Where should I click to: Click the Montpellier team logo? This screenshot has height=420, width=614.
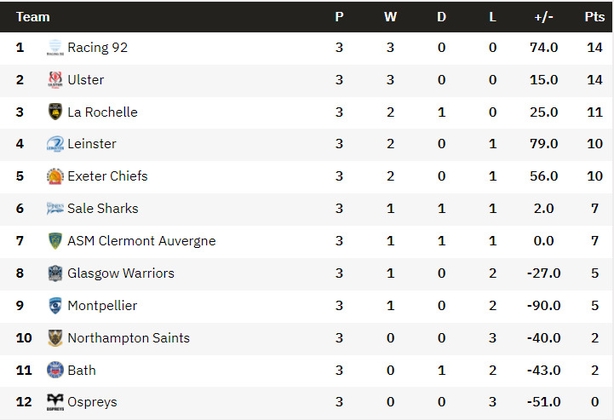pyautogui.click(x=55, y=305)
